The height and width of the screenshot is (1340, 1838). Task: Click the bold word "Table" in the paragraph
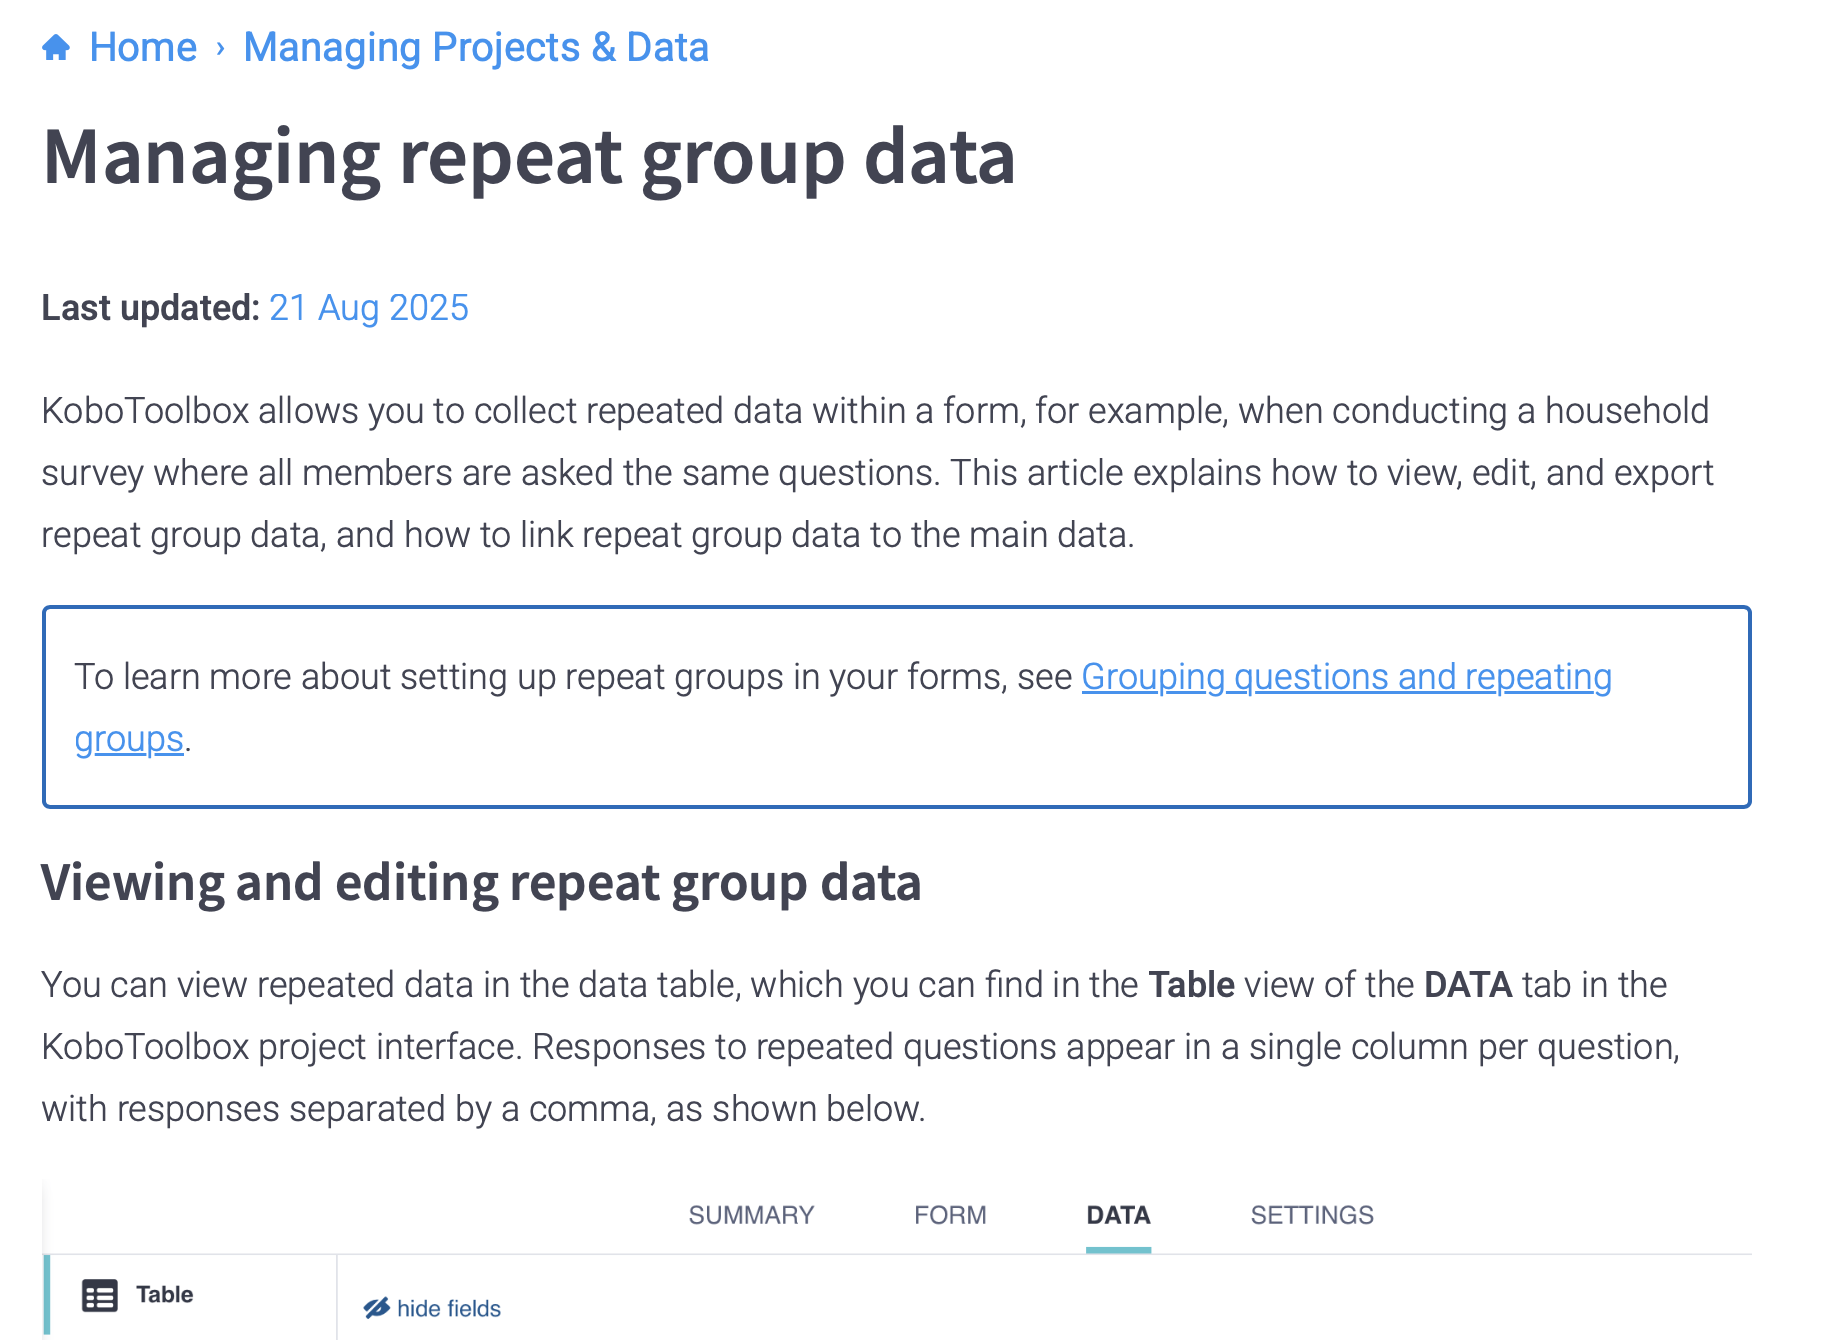point(1191,985)
